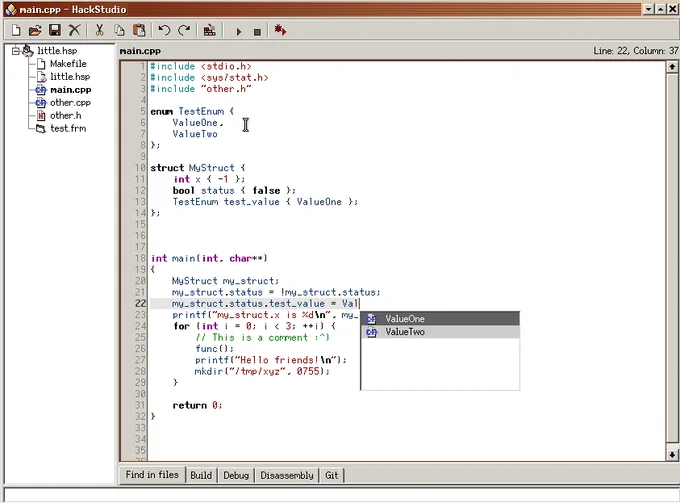Switch to the Find in files tab

pyautogui.click(x=152, y=475)
